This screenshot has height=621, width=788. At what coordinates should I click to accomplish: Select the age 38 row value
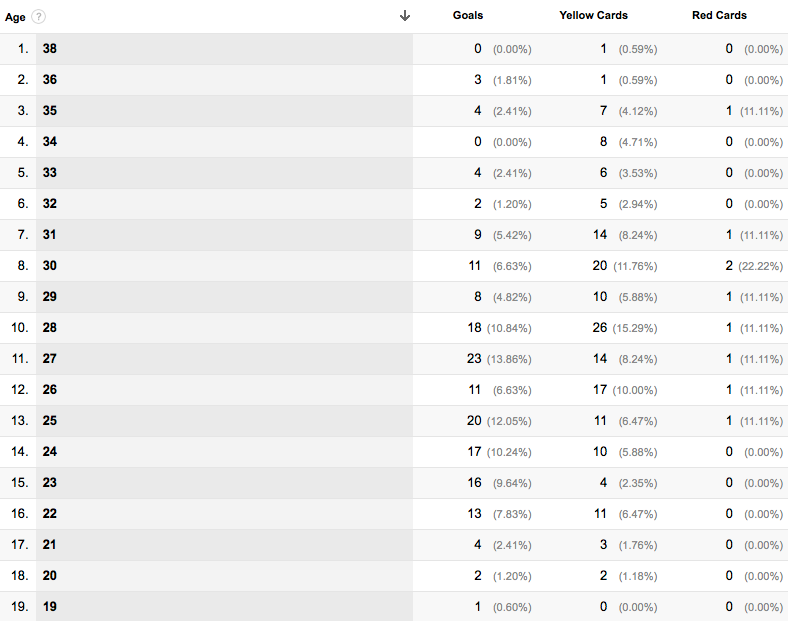[x=50, y=49]
